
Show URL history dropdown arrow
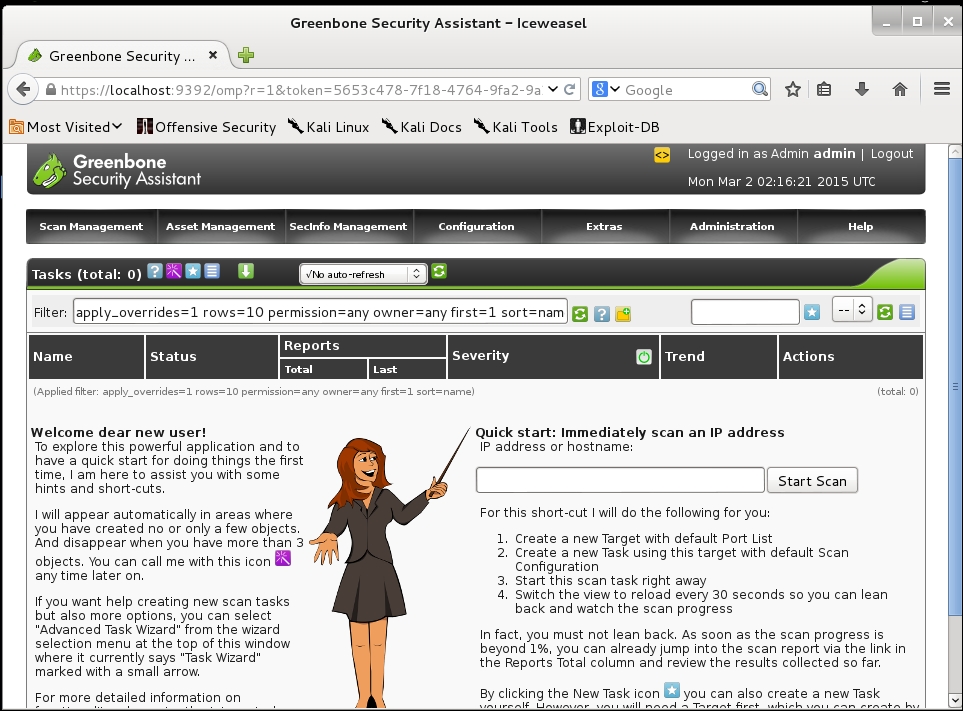(553, 90)
